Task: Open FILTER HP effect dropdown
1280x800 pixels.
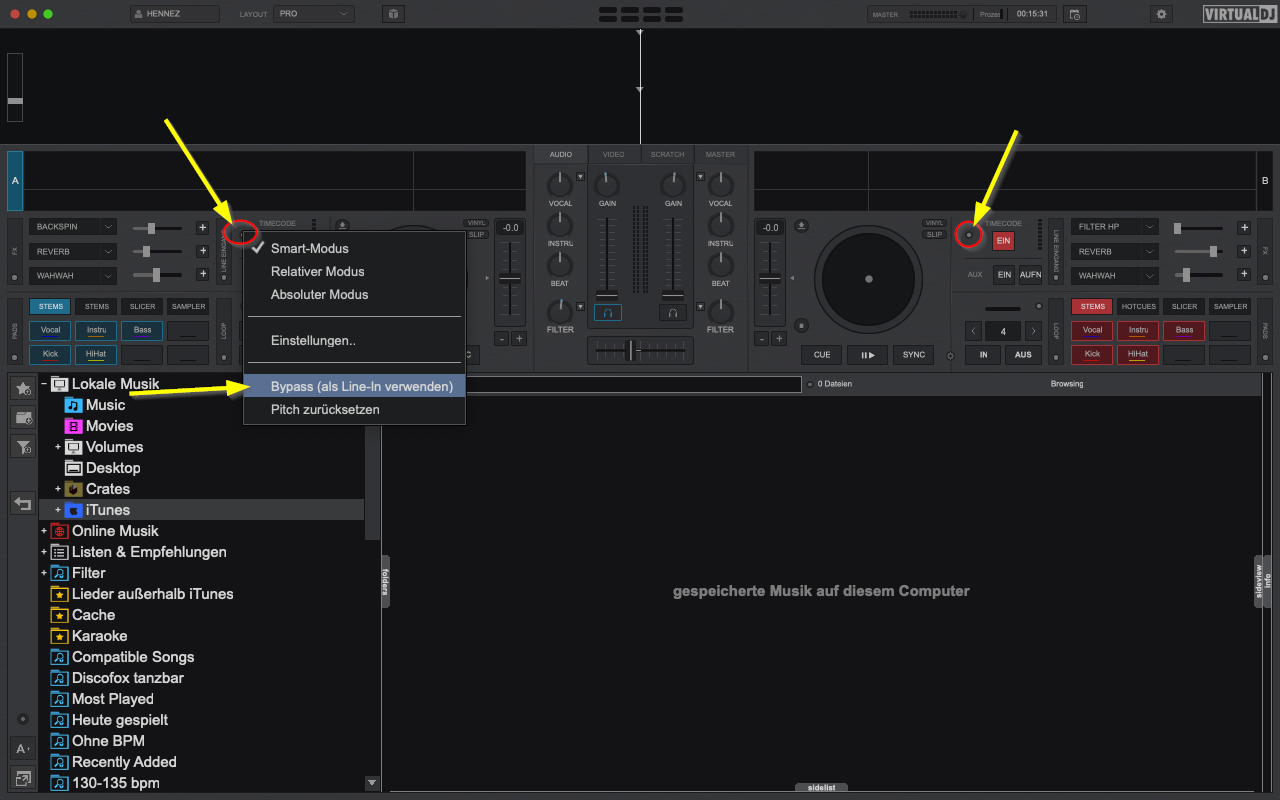Action: click(x=1114, y=228)
